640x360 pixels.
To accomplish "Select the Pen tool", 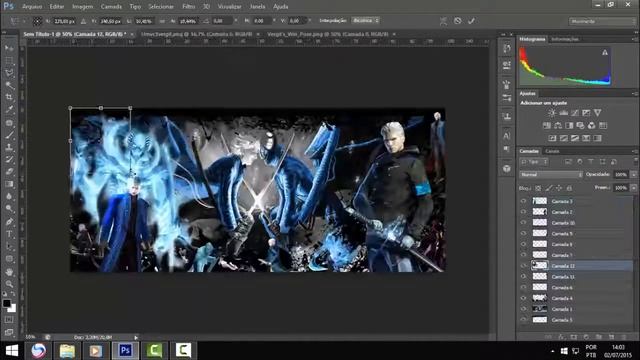I will click(x=9, y=222).
